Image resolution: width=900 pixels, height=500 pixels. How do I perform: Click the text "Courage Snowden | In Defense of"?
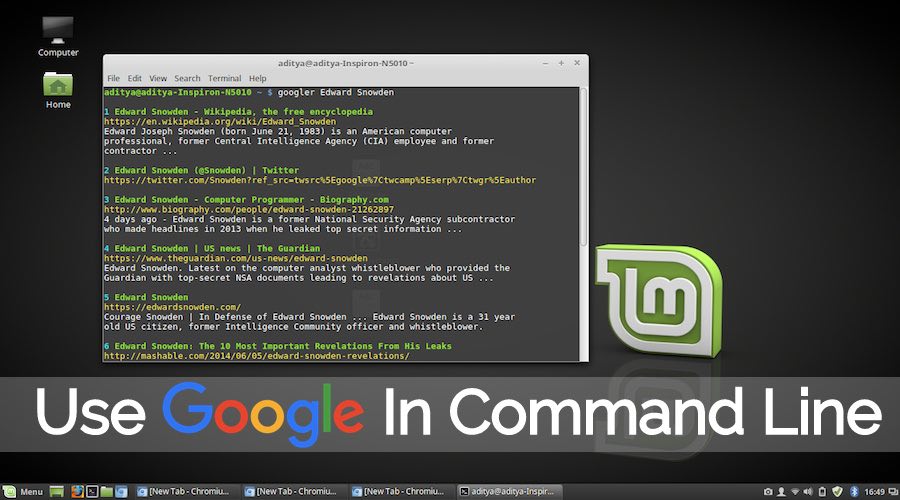(x=187, y=317)
